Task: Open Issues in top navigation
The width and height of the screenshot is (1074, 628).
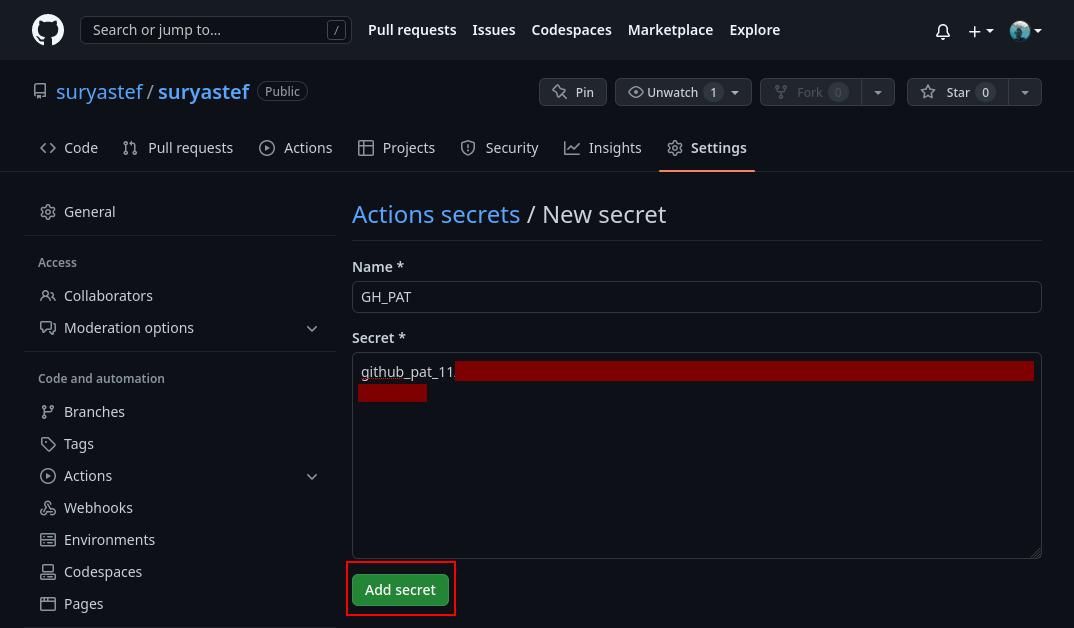Action: pos(493,30)
